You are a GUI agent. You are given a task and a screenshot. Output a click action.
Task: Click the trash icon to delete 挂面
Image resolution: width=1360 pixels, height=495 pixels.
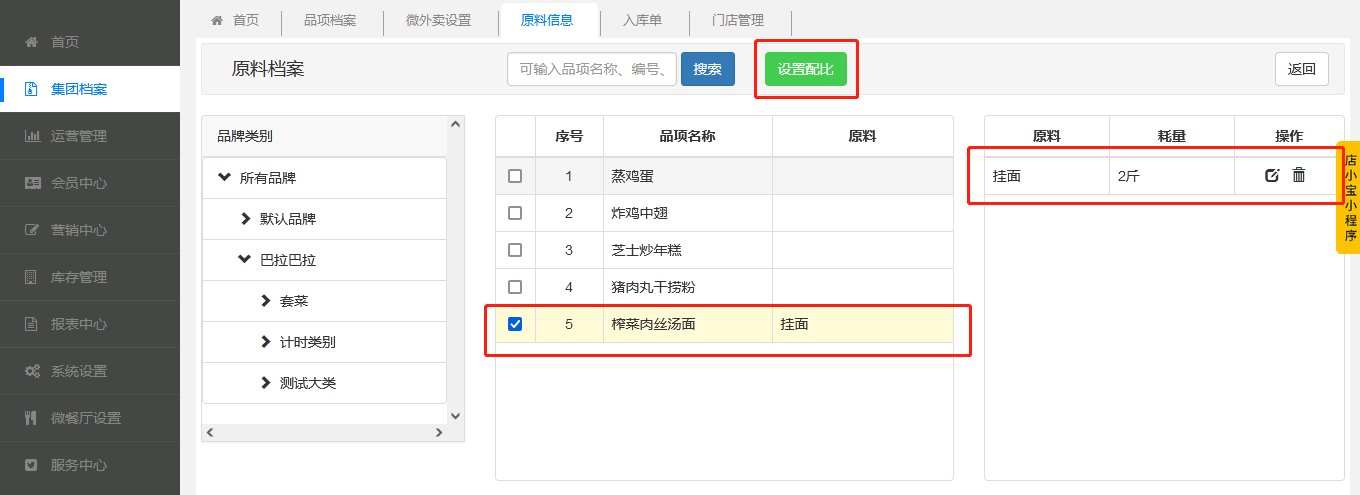(x=1299, y=175)
